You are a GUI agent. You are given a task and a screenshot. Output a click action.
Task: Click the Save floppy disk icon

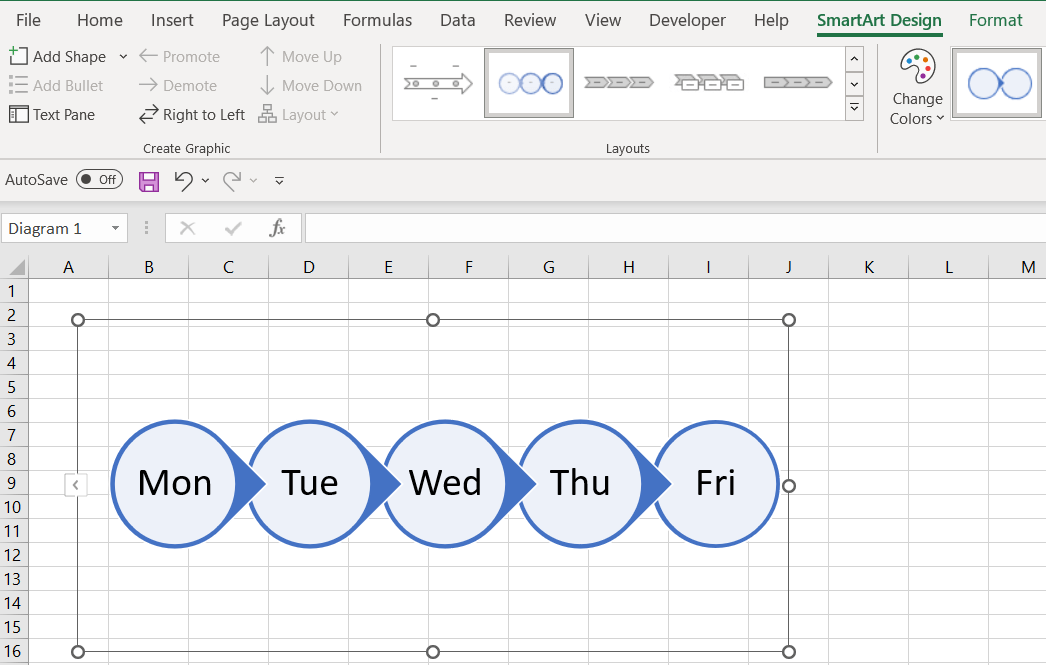[x=149, y=180]
